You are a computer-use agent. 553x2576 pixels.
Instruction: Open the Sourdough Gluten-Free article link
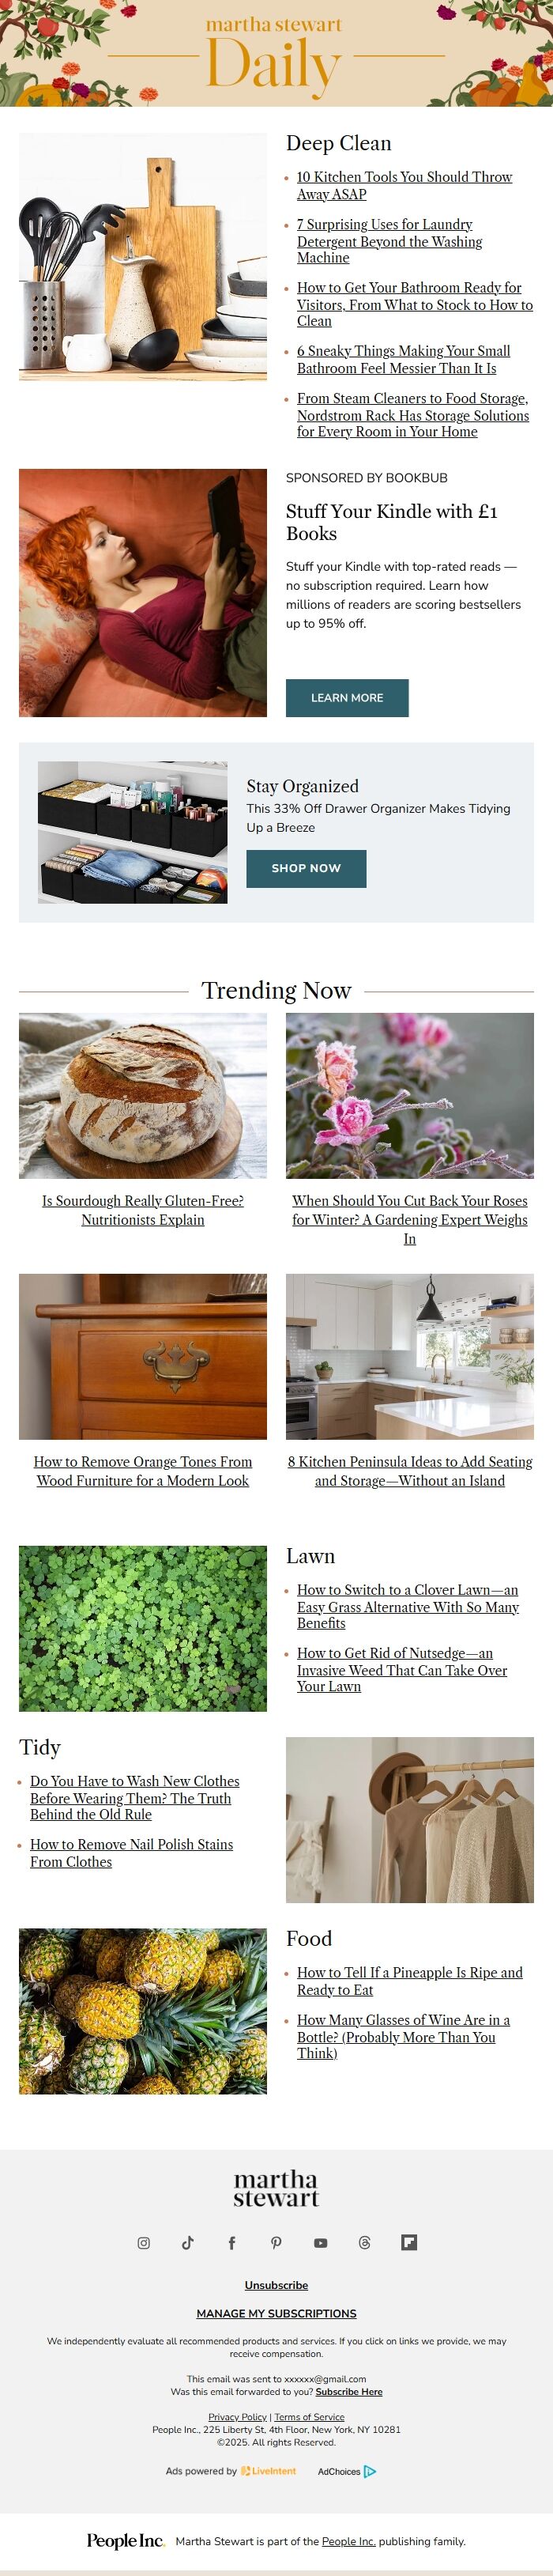click(x=143, y=1210)
